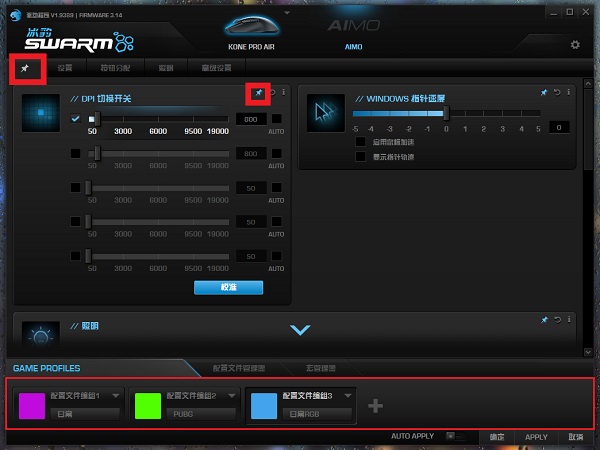
Task: Toggle the AUTO APPLY switch
Action: point(455,436)
